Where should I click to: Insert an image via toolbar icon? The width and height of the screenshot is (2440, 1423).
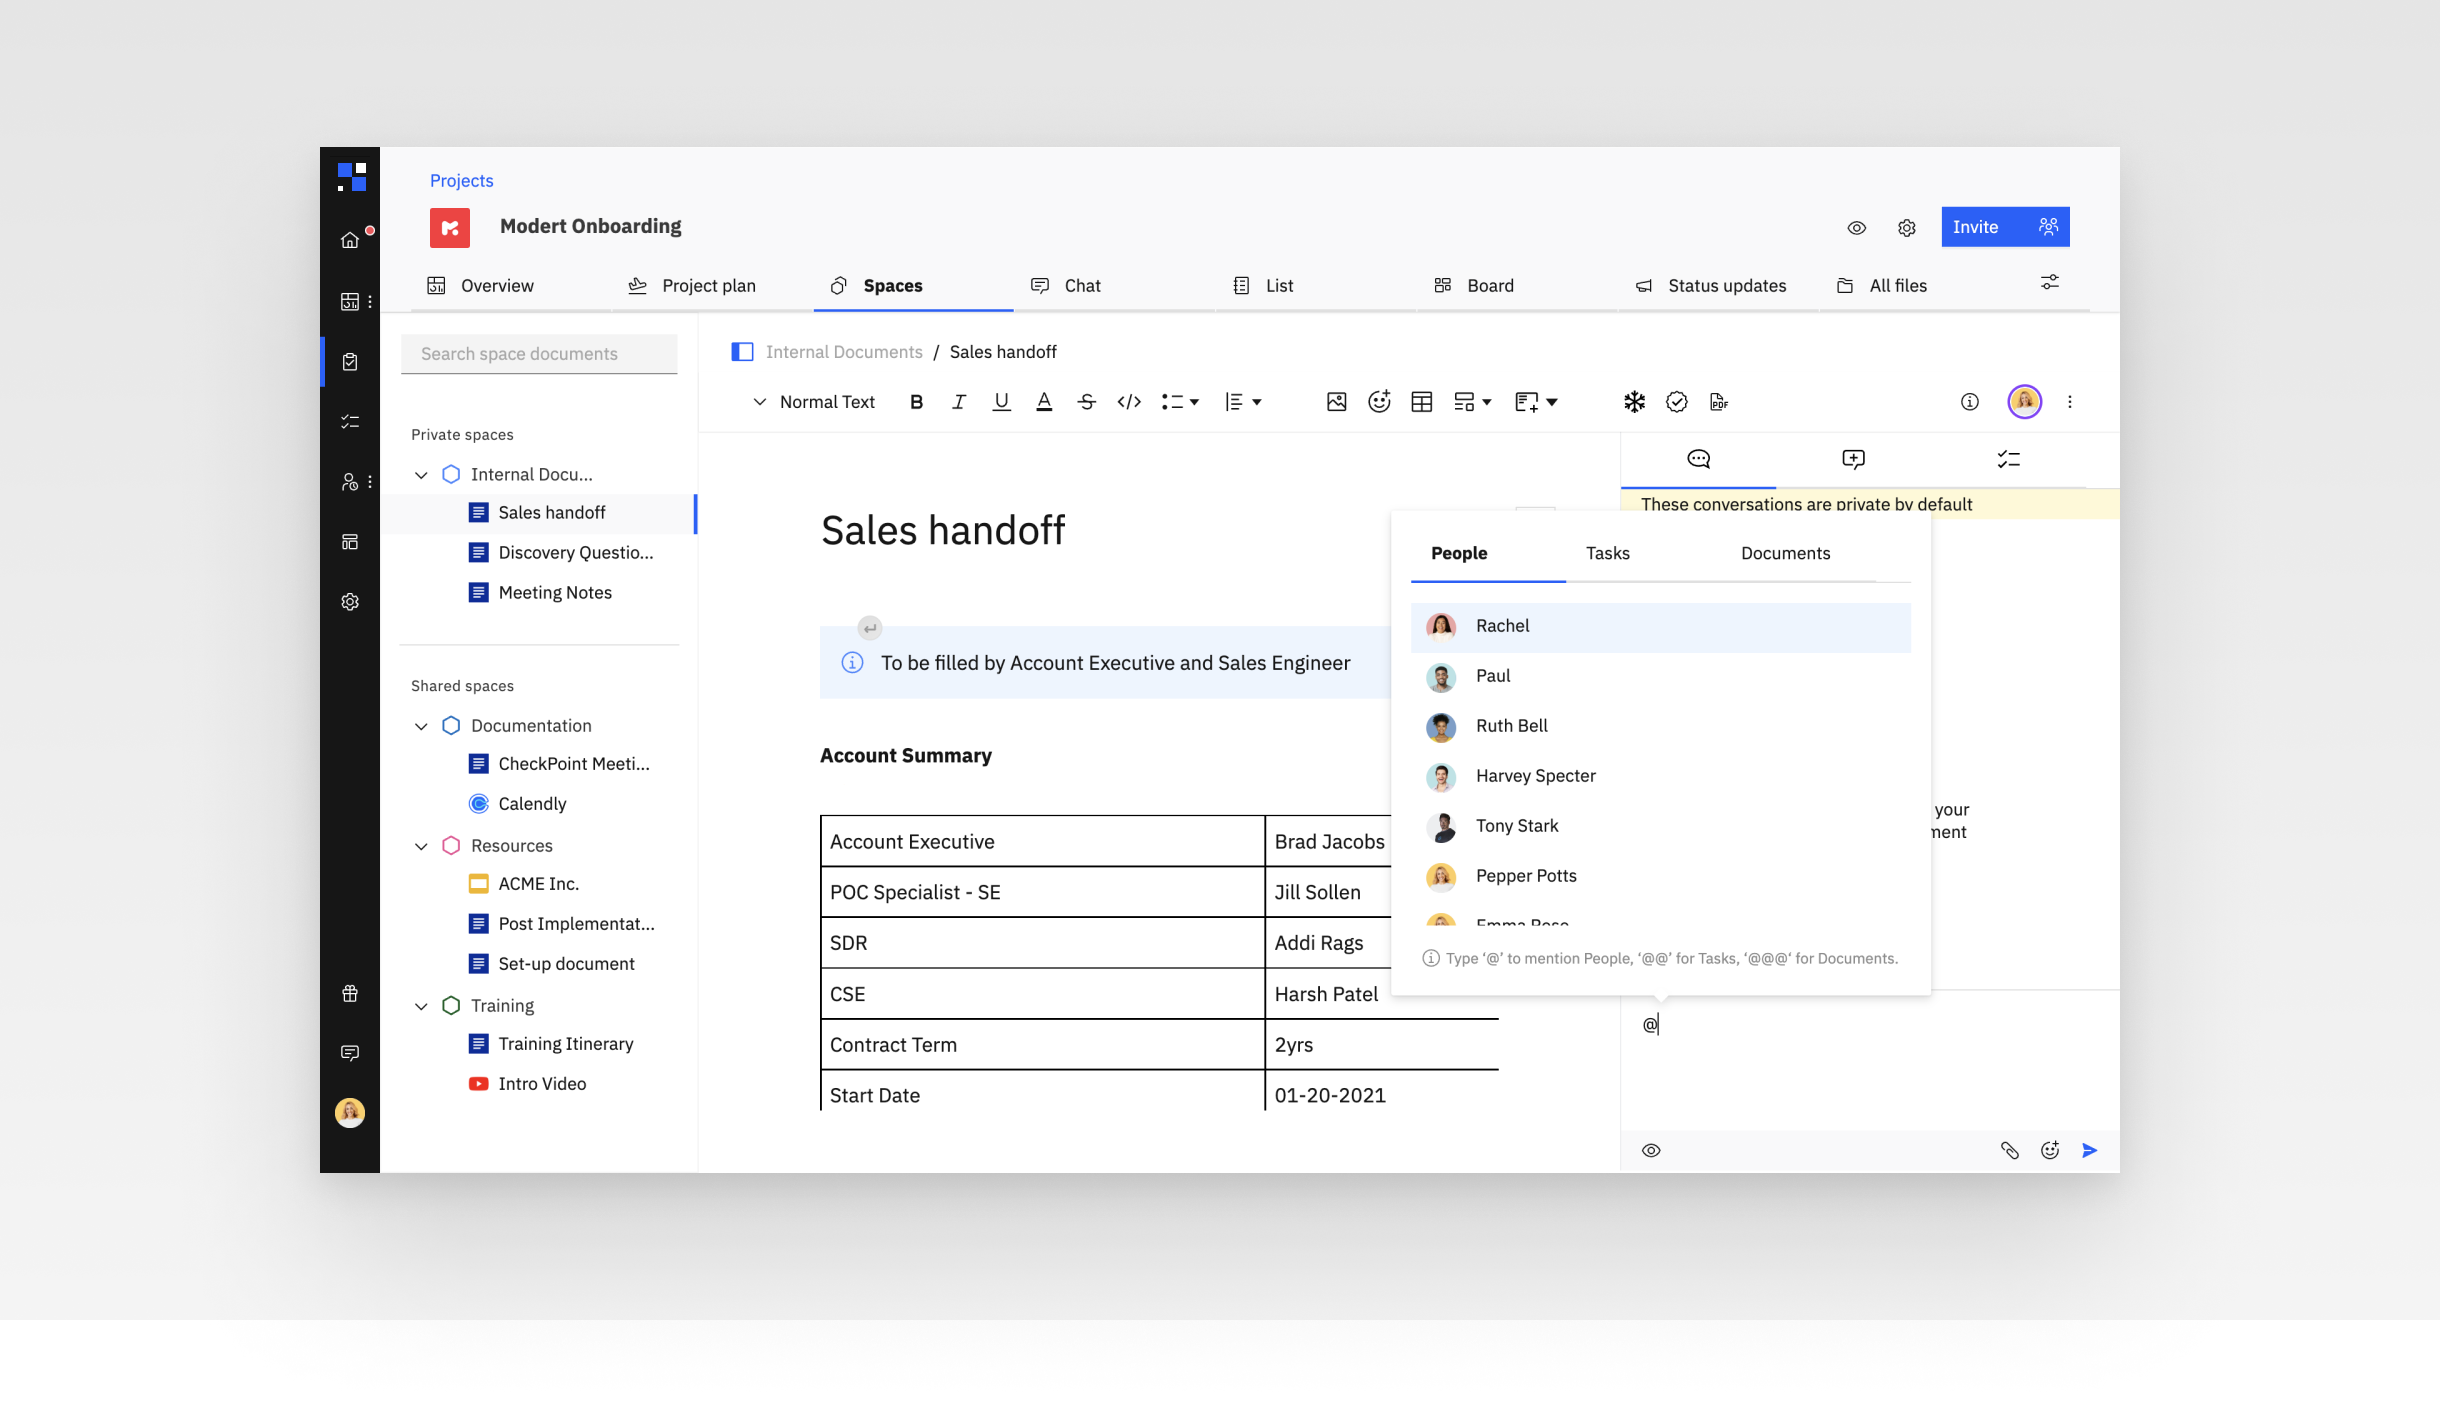coord(1336,402)
